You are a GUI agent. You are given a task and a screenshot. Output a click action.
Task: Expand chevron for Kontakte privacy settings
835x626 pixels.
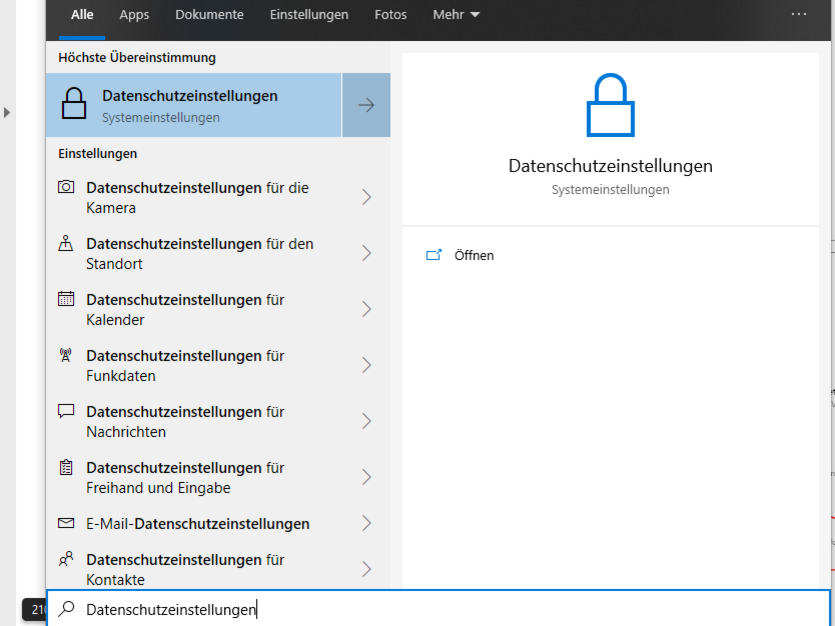click(366, 569)
